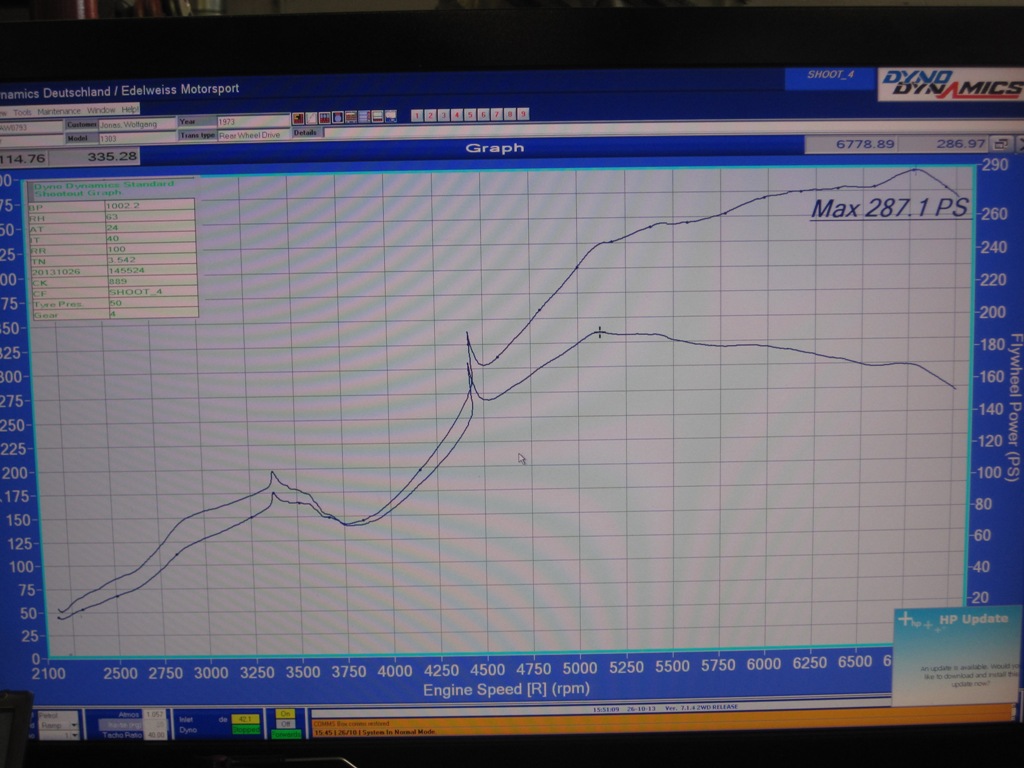Viewport: 1024px width, 768px height.
Task: Select numbered run button 1
Action: tap(417, 115)
